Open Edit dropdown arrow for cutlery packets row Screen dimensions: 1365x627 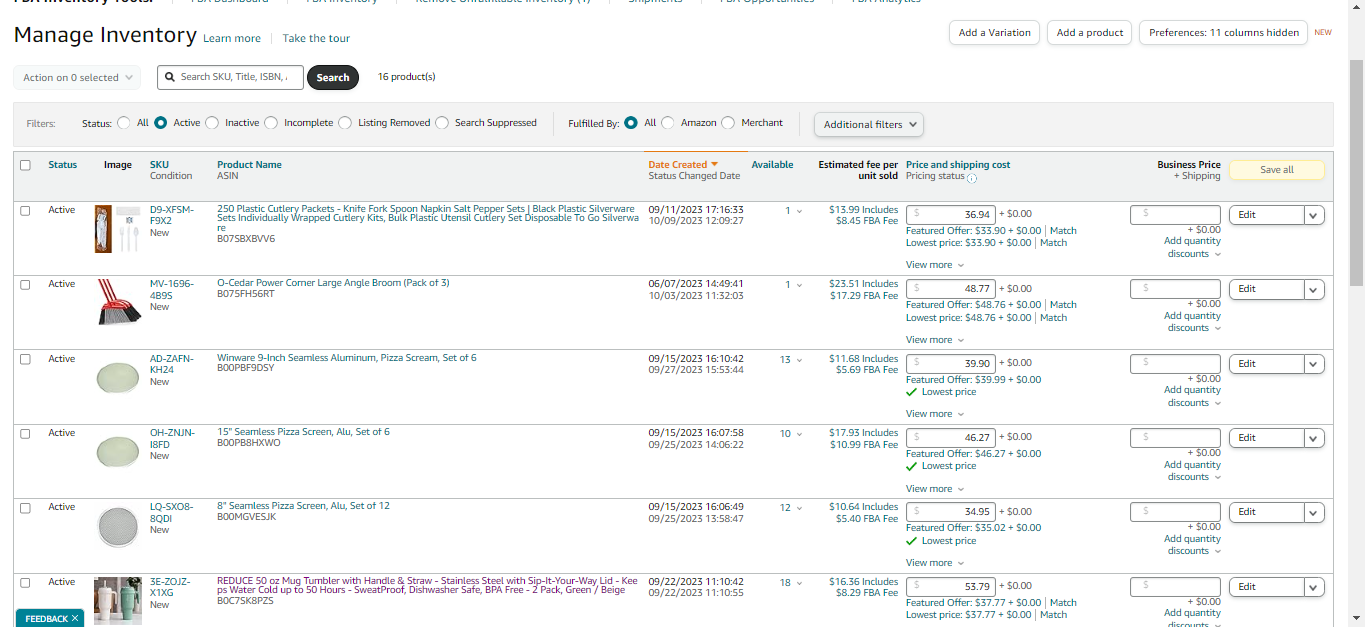1314,215
